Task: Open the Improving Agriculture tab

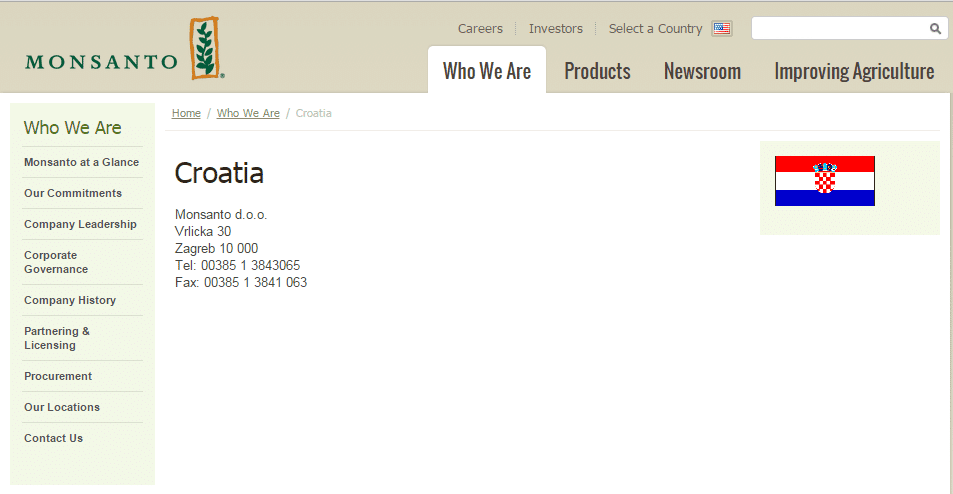Action: [854, 71]
